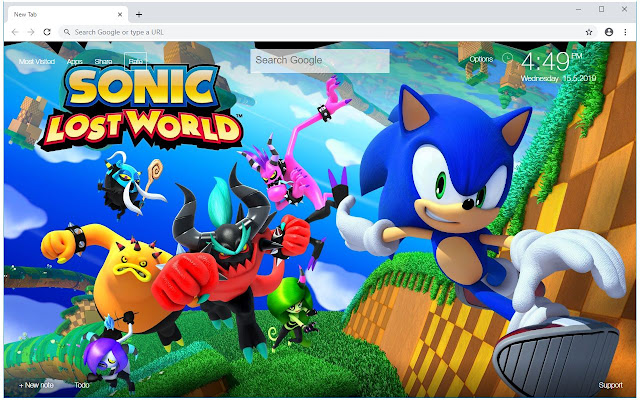The image size is (640, 400).
Task: Click the clock icon beside the time
Action: (x=507, y=58)
